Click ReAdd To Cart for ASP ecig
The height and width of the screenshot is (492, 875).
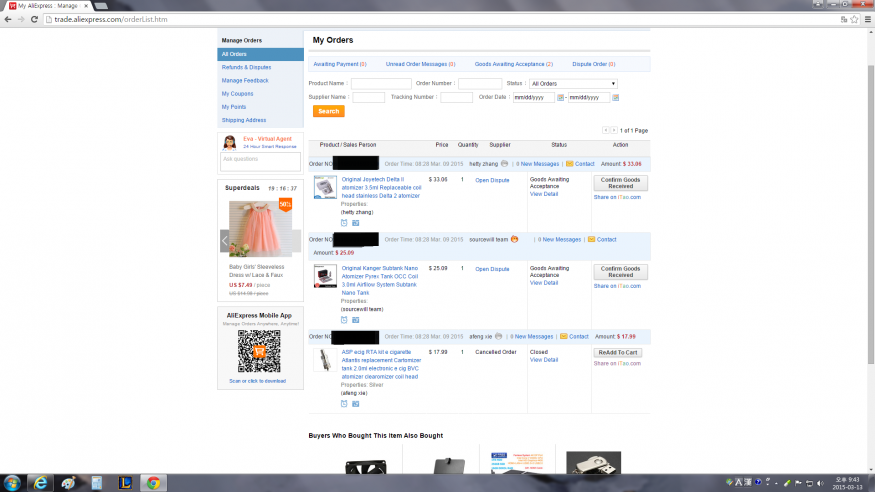click(x=618, y=353)
